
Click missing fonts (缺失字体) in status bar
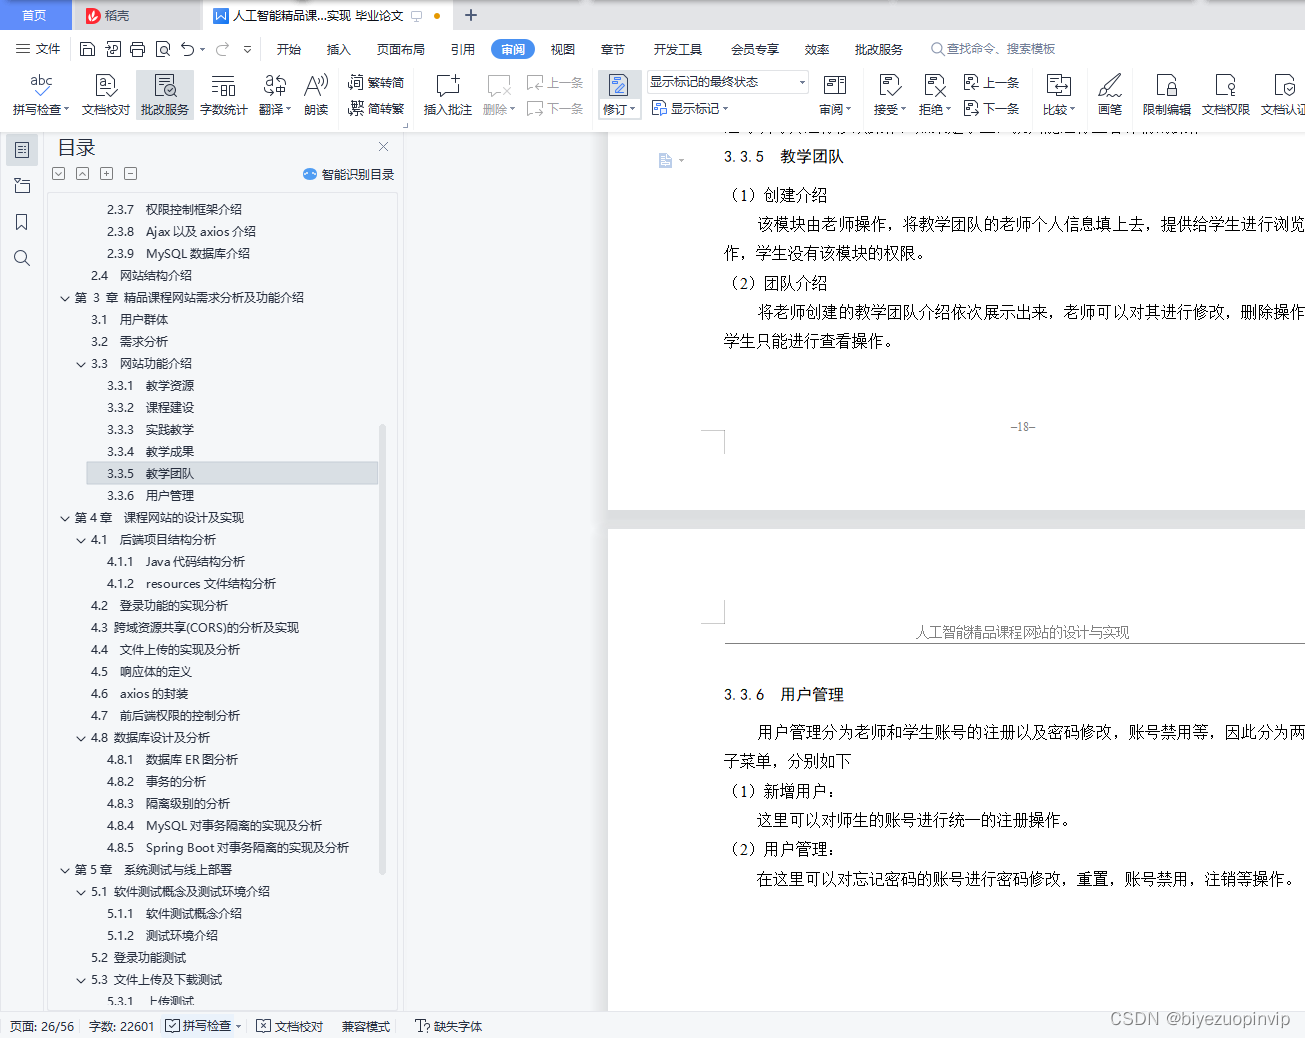[449, 1026]
